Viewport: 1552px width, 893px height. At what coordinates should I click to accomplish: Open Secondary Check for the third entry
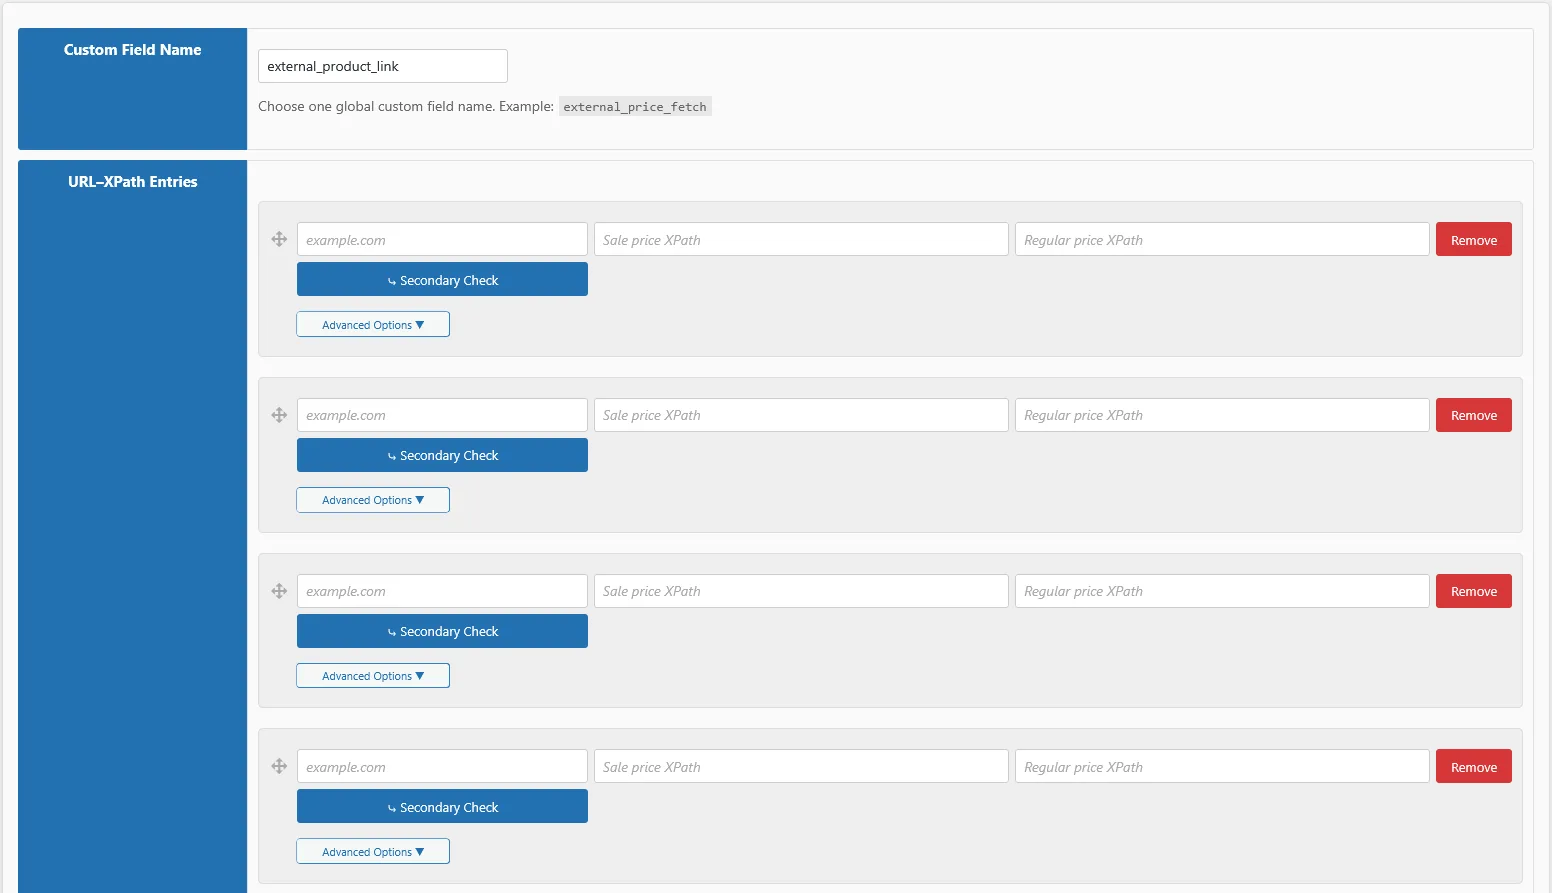(x=442, y=631)
